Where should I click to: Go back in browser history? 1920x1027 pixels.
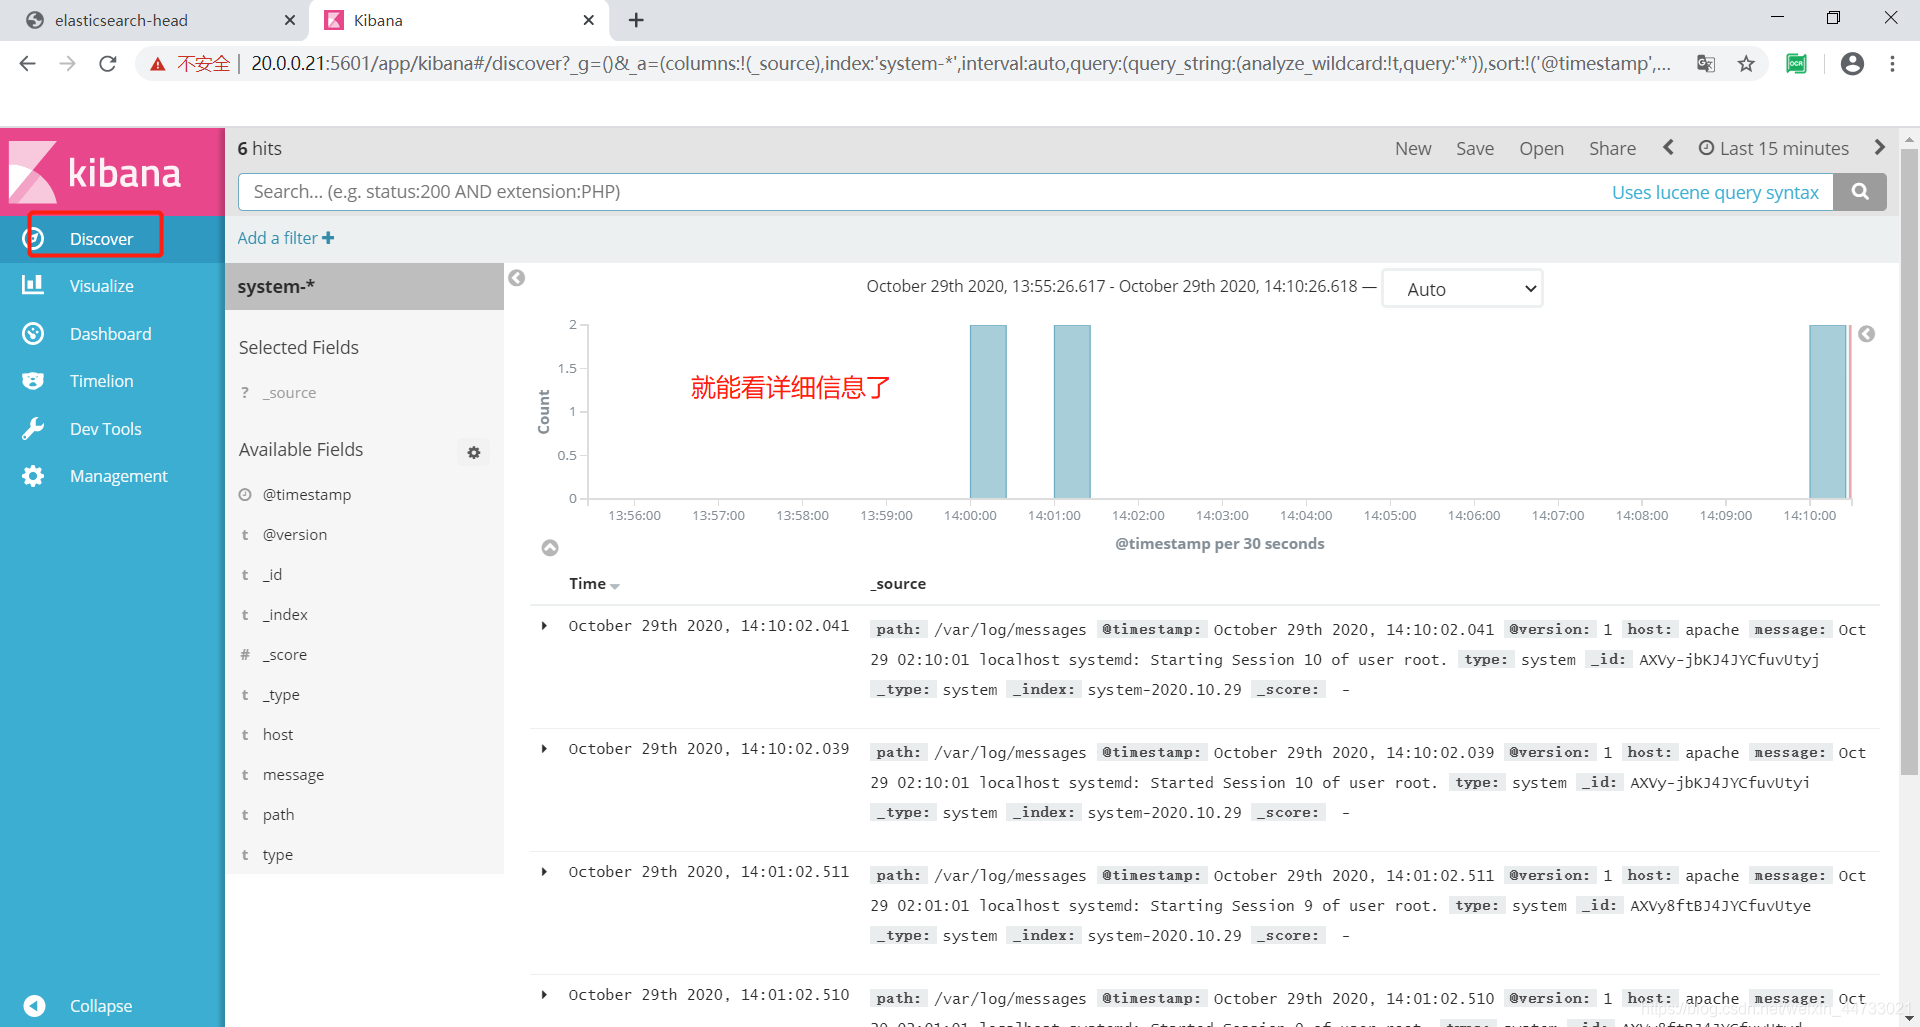coord(27,64)
